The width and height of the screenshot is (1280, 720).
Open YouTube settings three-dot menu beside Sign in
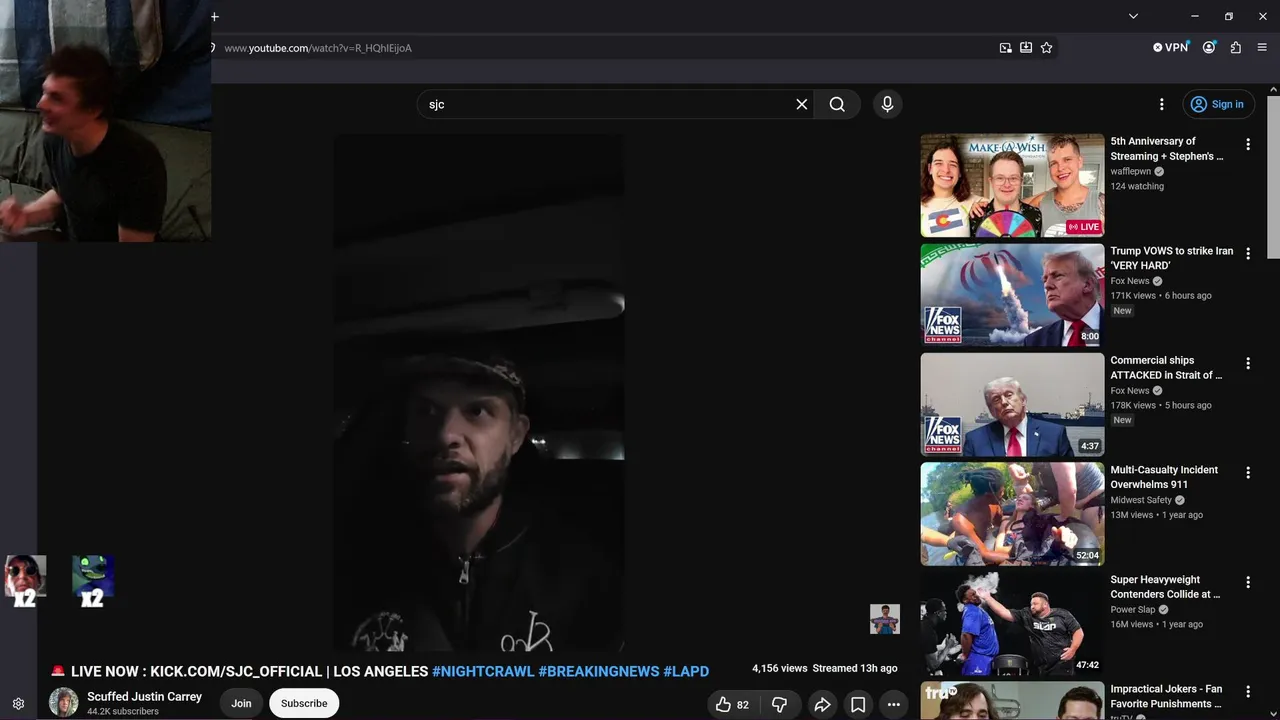pyautogui.click(x=1161, y=104)
